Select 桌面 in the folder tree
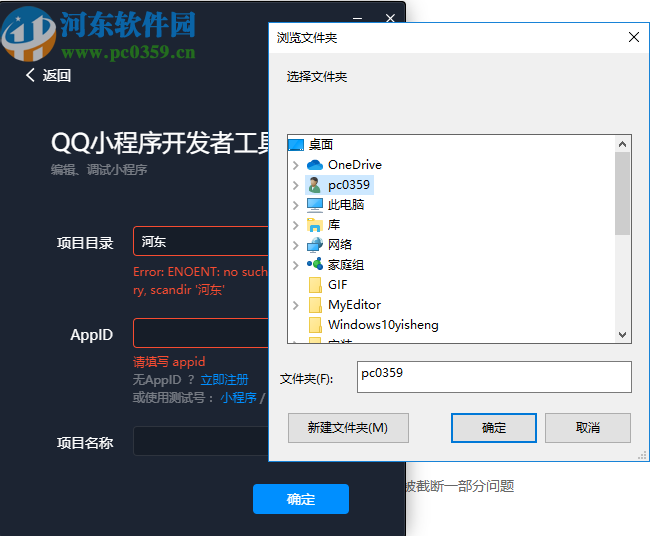The image size is (671, 536). pyautogui.click(x=321, y=145)
